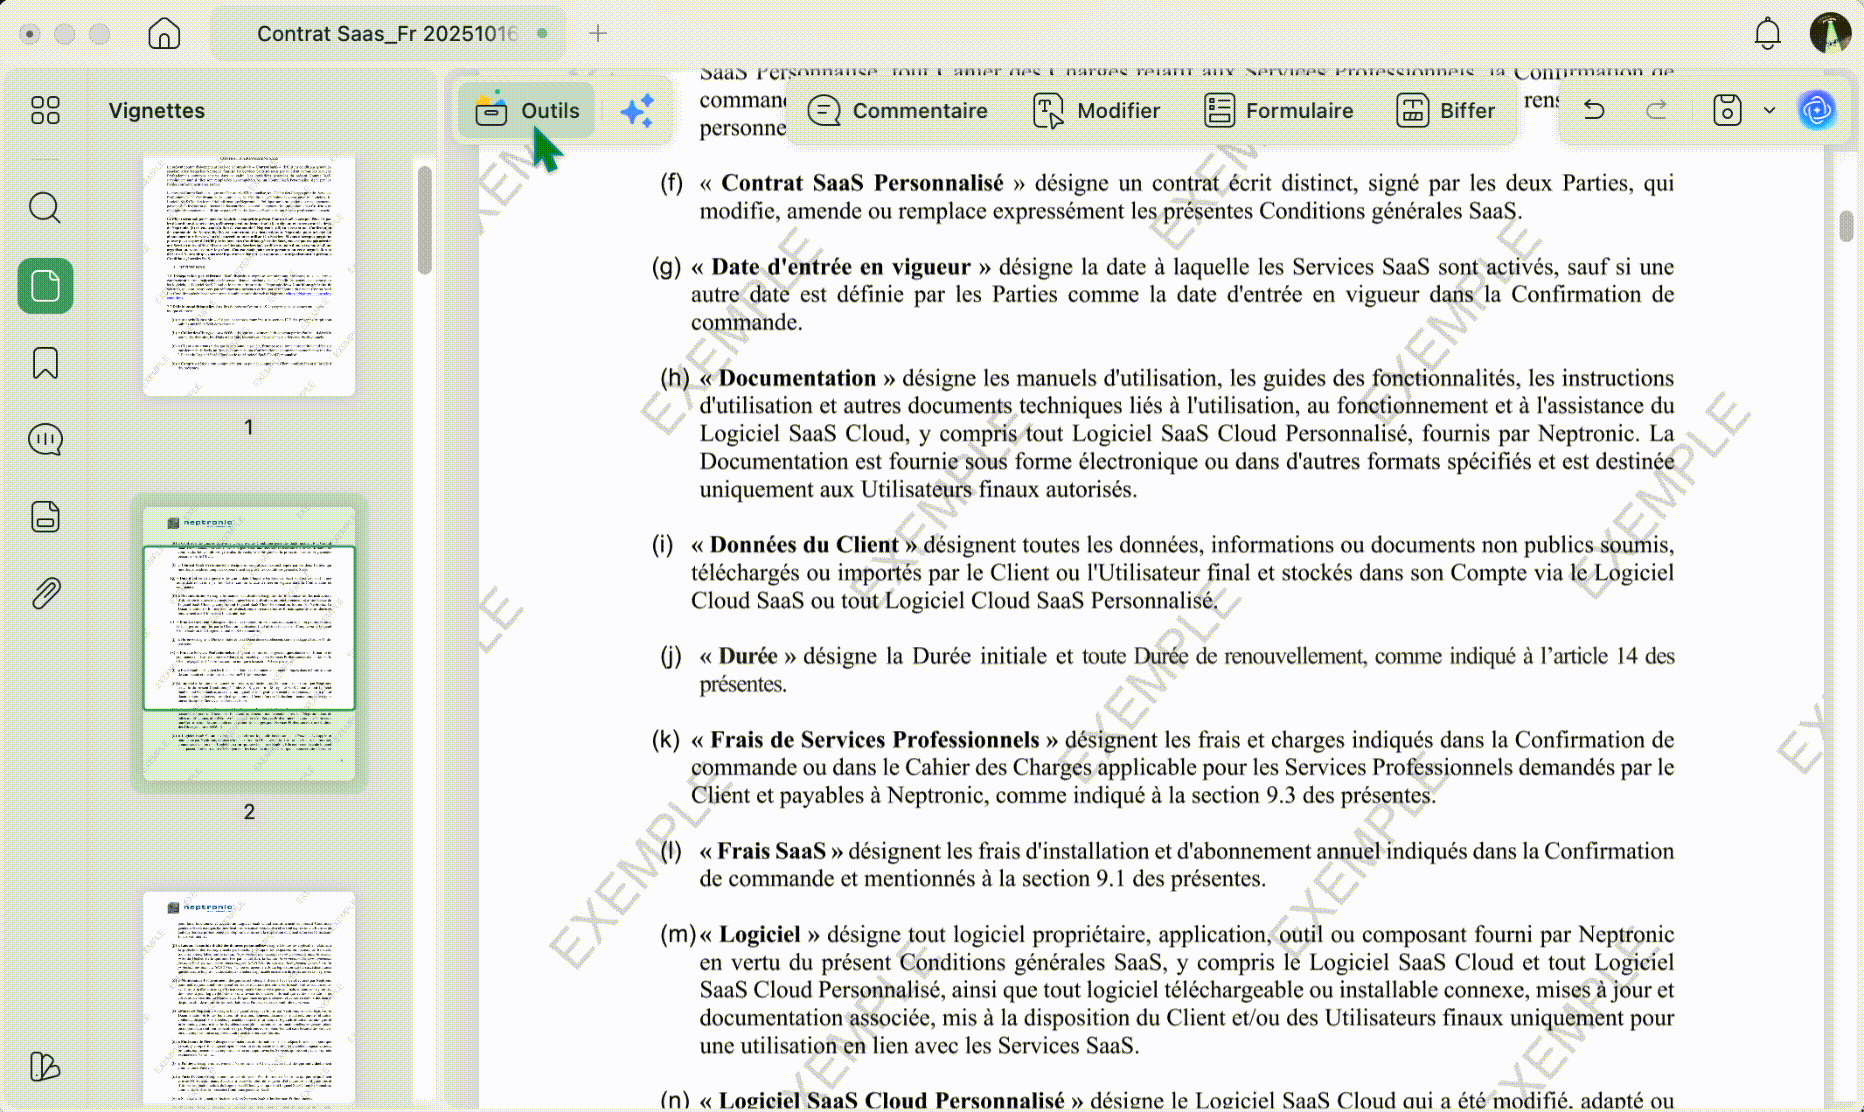Redo the last action
This screenshot has width=1864, height=1112.
(1657, 110)
